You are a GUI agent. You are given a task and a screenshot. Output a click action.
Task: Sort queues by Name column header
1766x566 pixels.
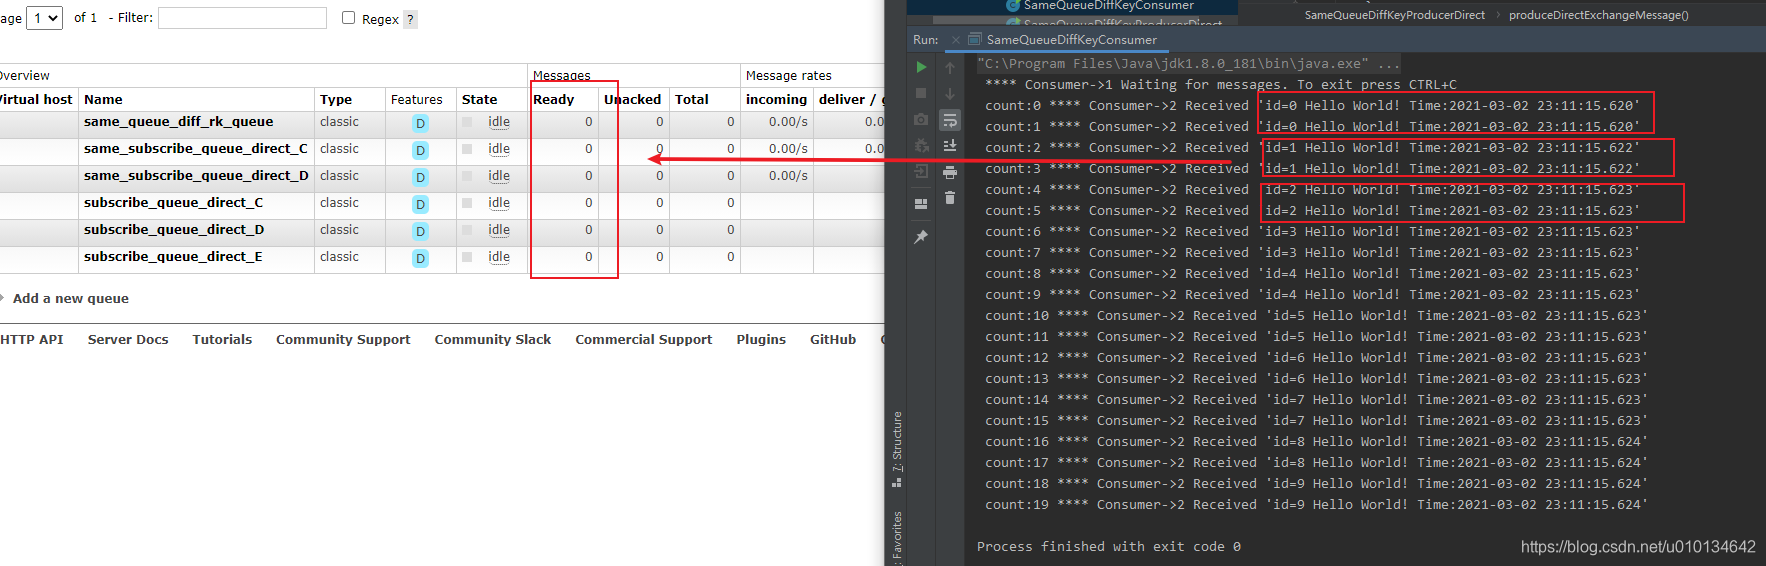pyautogui.click(x=103, y=99)
